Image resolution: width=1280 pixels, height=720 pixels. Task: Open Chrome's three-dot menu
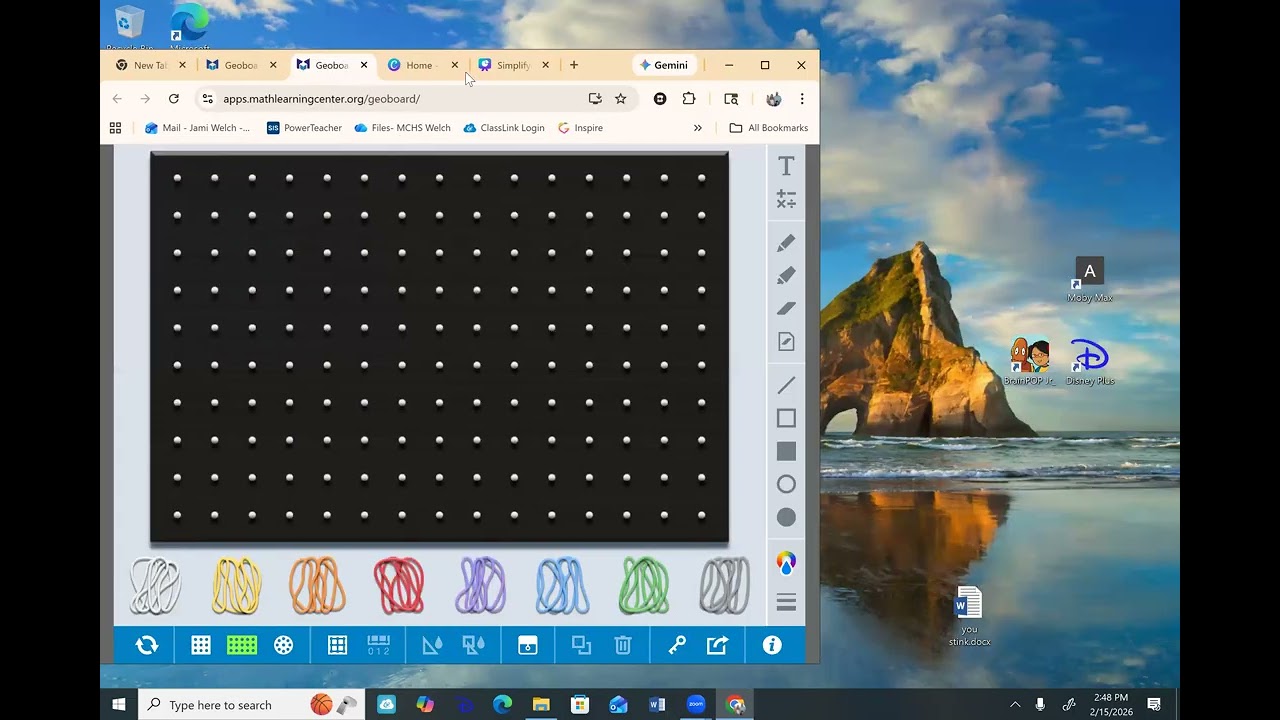coord(802,99)
